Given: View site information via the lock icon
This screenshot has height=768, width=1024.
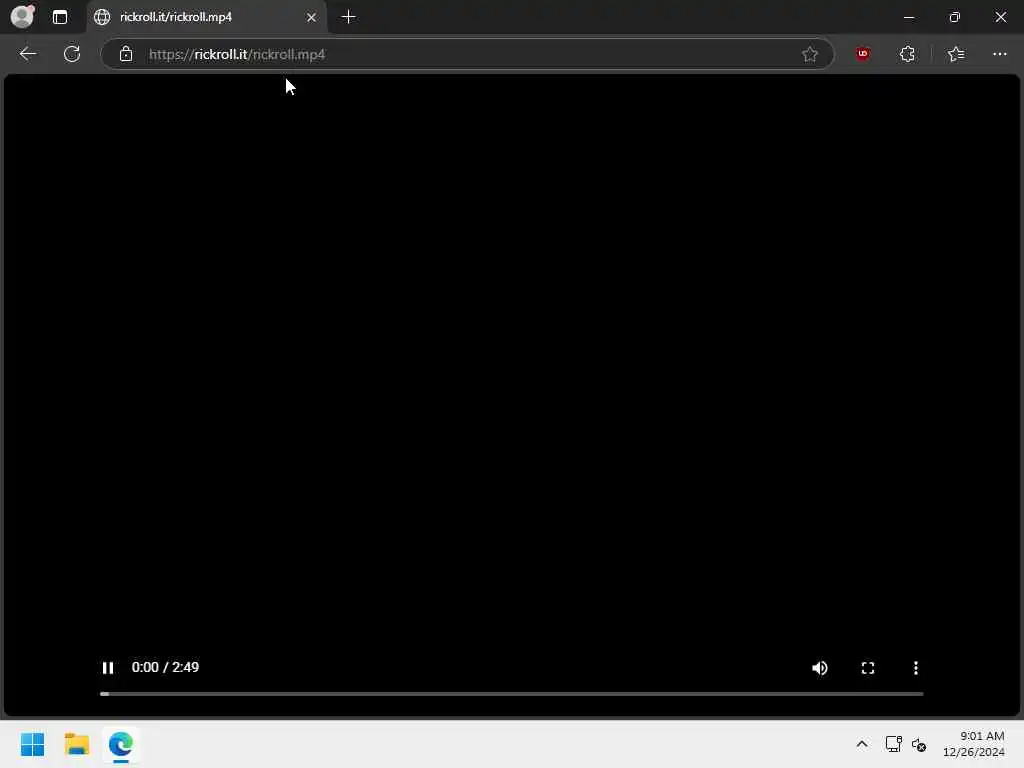Looking at the screenshot, I should click(x=126, y=54).
